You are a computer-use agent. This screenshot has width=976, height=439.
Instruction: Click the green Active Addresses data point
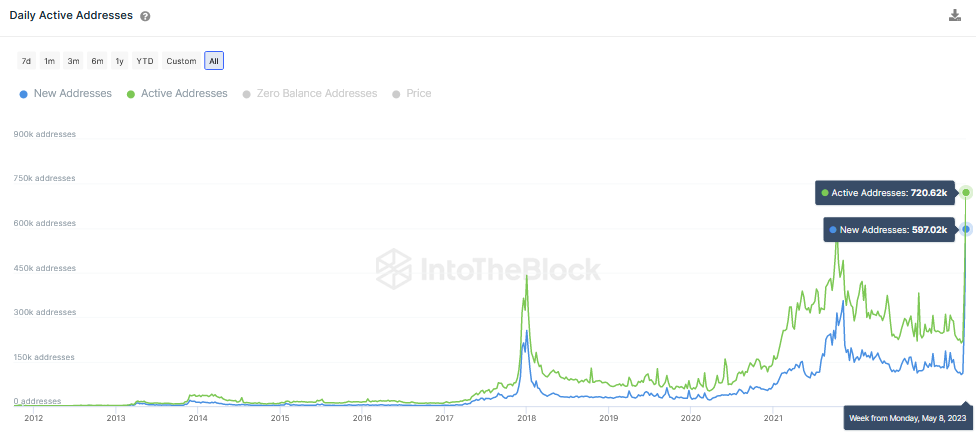(x=966, y=192)
